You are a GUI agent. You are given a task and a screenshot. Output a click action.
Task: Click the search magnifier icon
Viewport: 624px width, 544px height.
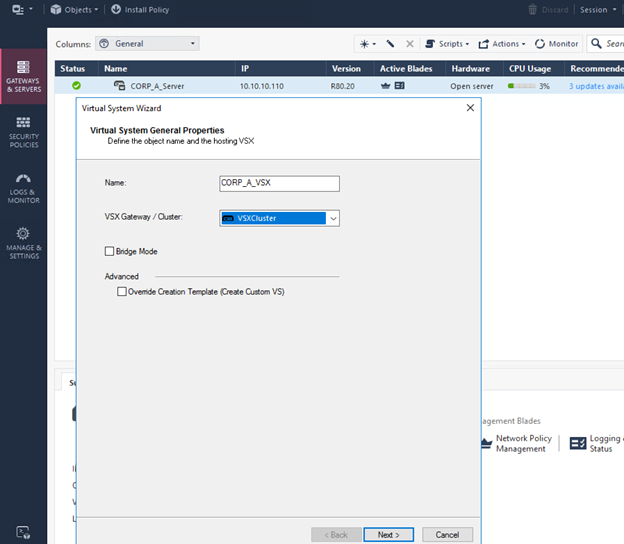[x=596, y=43]
